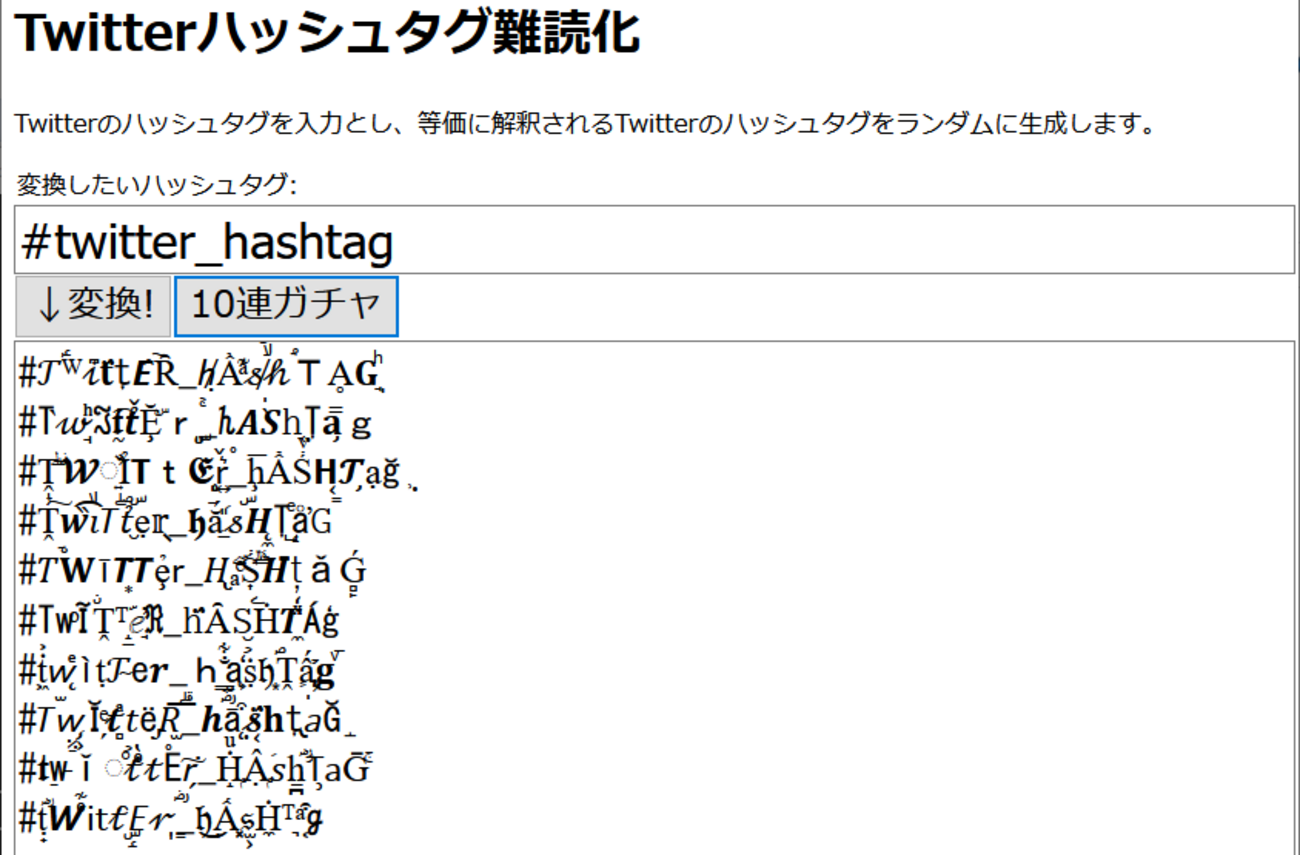
Task: Click the tenth hashtag line at bottom
Action: pyautogui.click(x=170, y=818)
